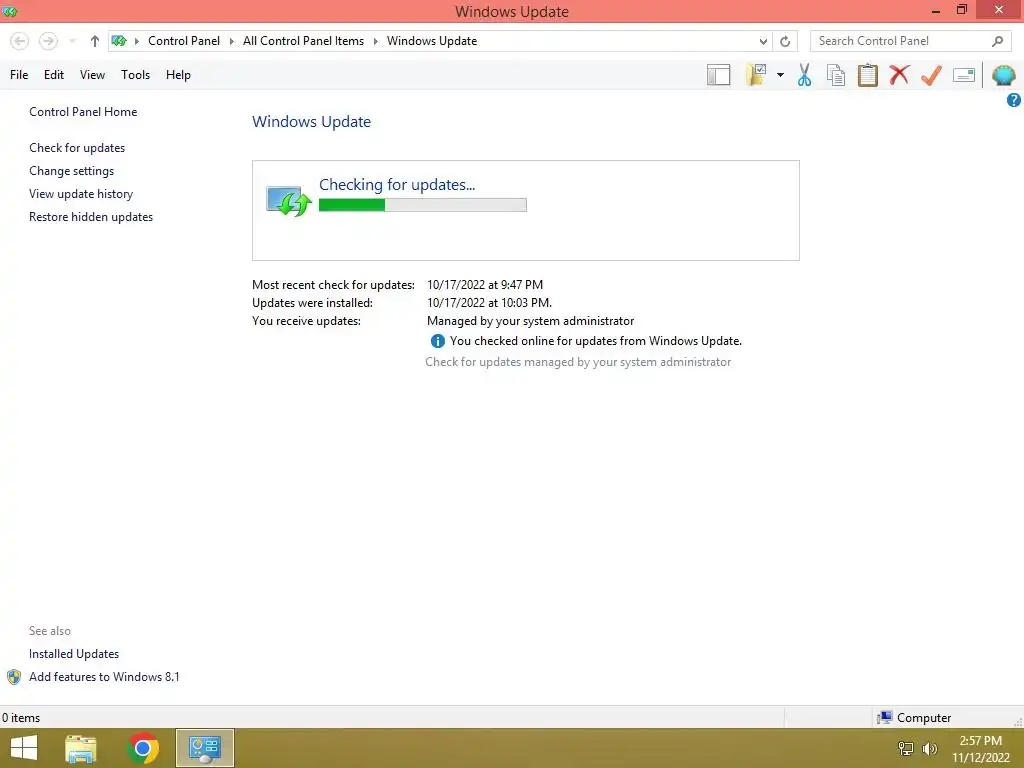Click the 'Checking for updates...' heading
This screenshot has width=1024, height=768.
pyautogui.click(x=397, y=185)
